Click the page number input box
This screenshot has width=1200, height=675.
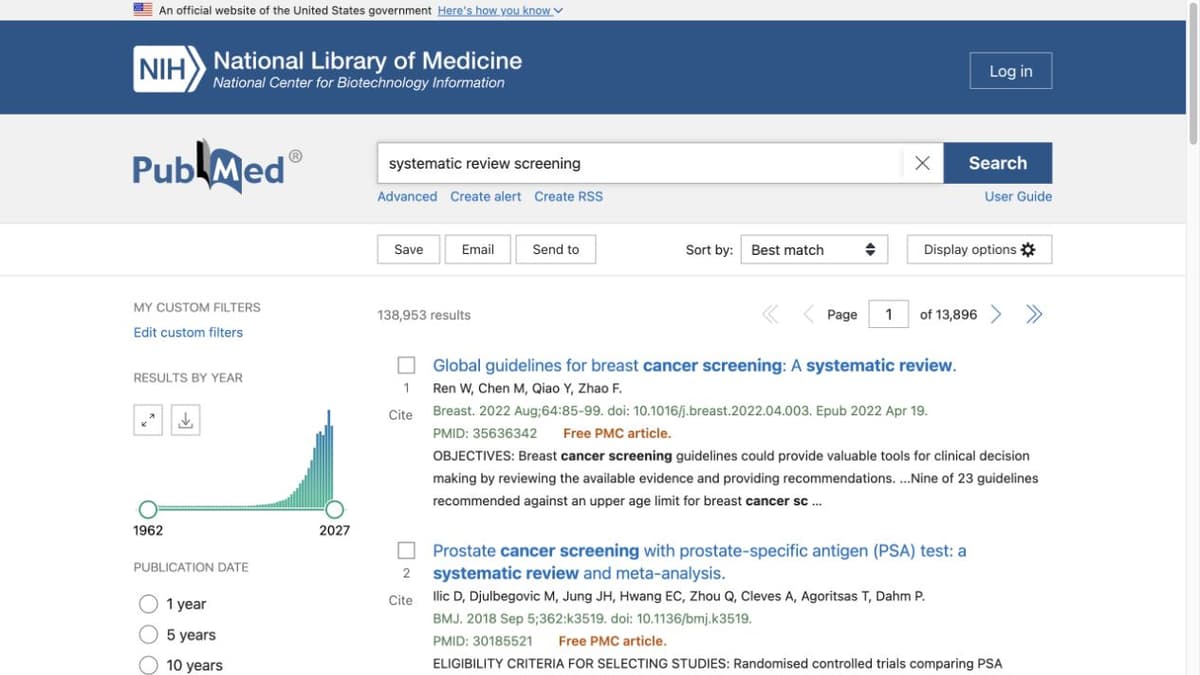click(x=888, y=315)
